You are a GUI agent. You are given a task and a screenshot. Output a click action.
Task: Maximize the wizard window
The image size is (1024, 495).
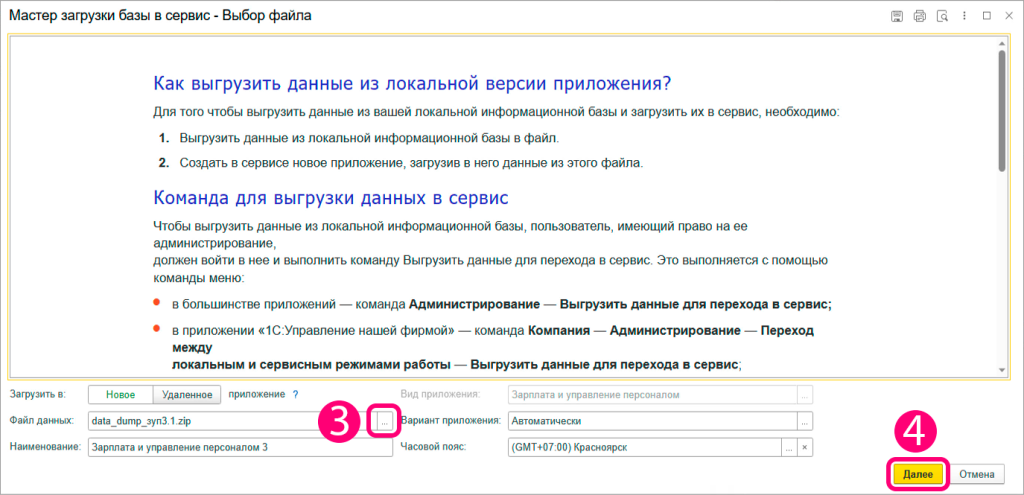tap(986, 16)
